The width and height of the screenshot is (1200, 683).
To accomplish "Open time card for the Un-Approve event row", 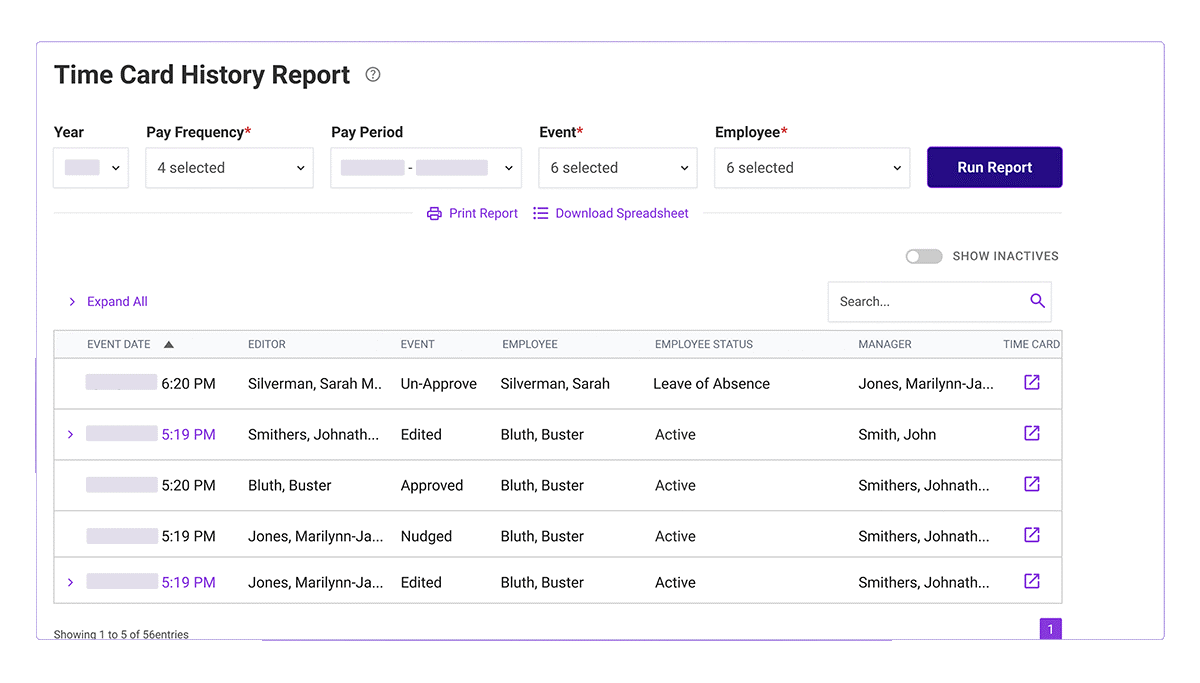I will pos(1032,383).
